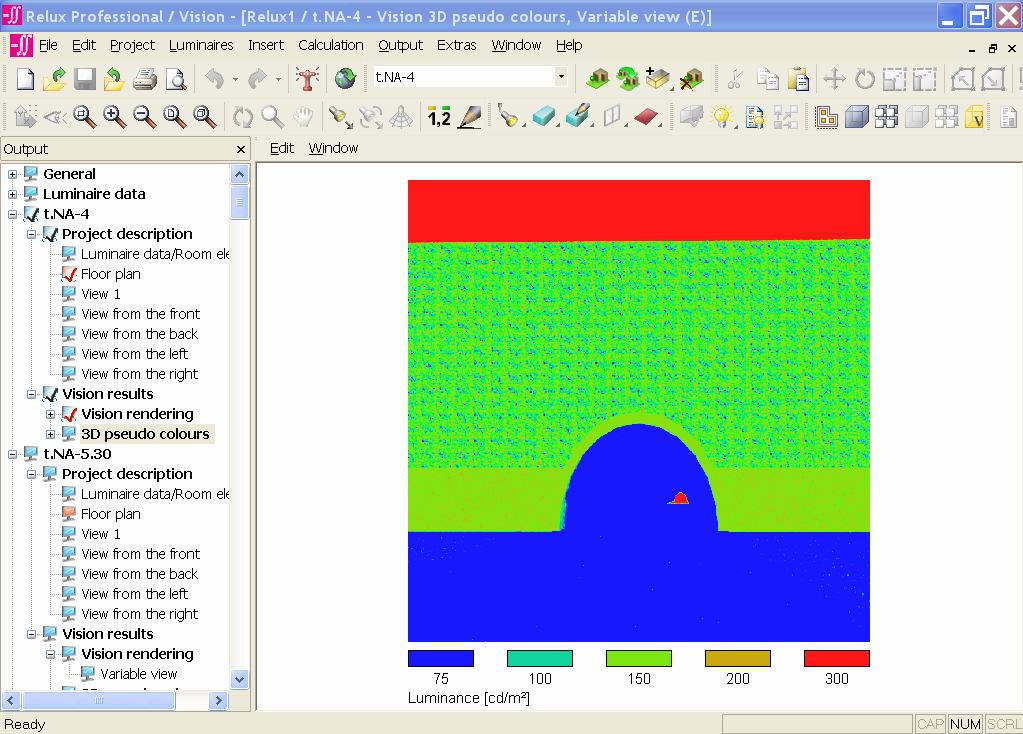Select 'View from the right' under t.NA-5.30

tap(140, 614)
